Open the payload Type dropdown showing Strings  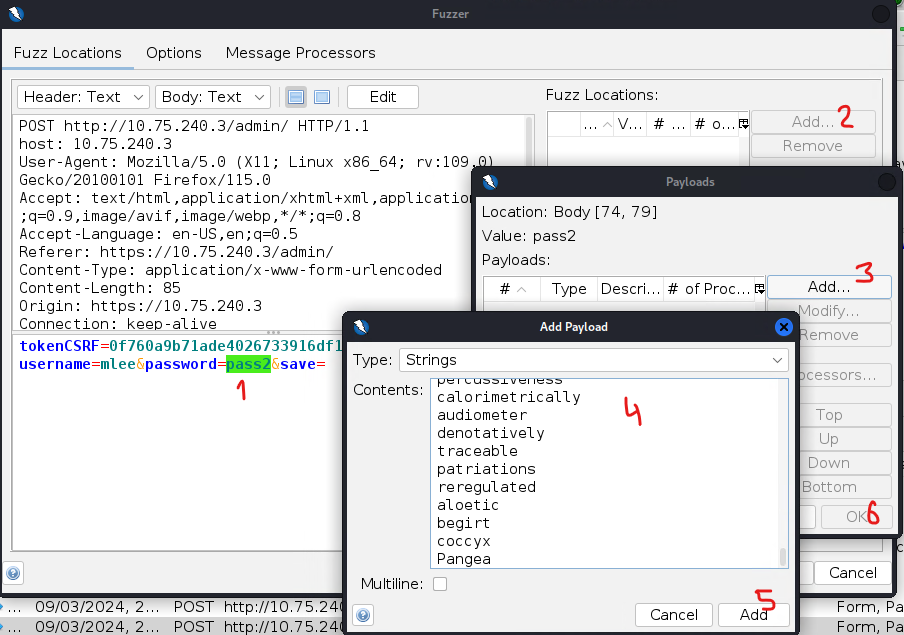[594, 359]
